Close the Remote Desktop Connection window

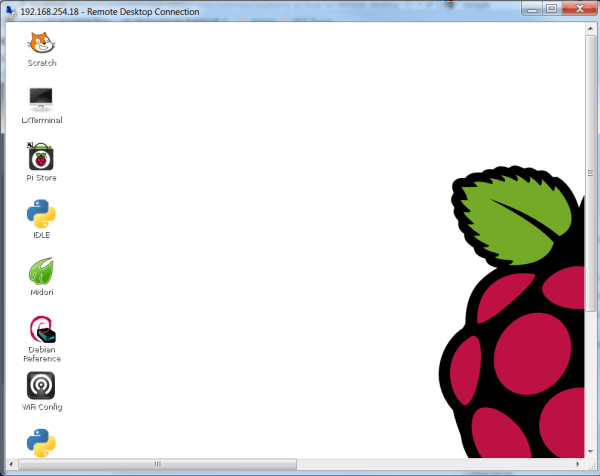coord(580,9)
